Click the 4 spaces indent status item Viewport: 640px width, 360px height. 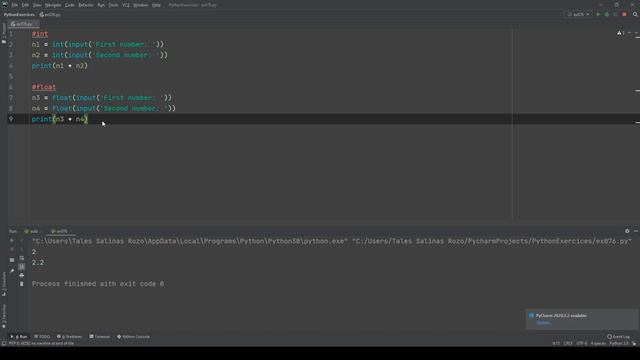(x=598, y=343)
